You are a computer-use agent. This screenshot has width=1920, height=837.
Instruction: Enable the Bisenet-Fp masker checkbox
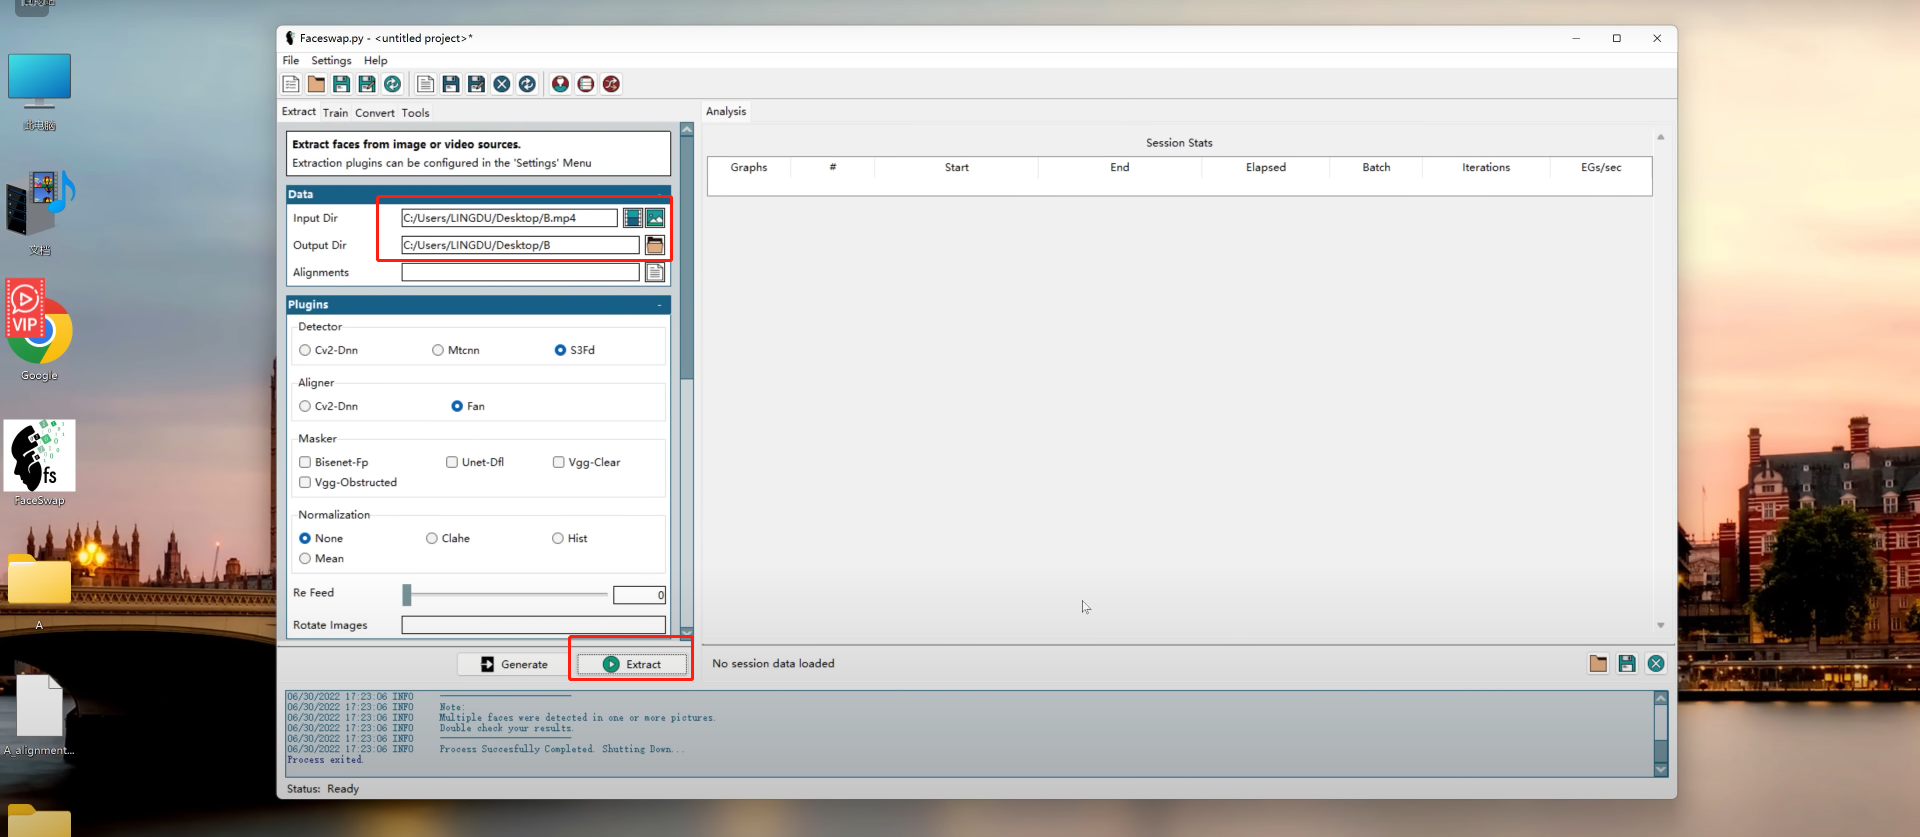click(305, 462)
